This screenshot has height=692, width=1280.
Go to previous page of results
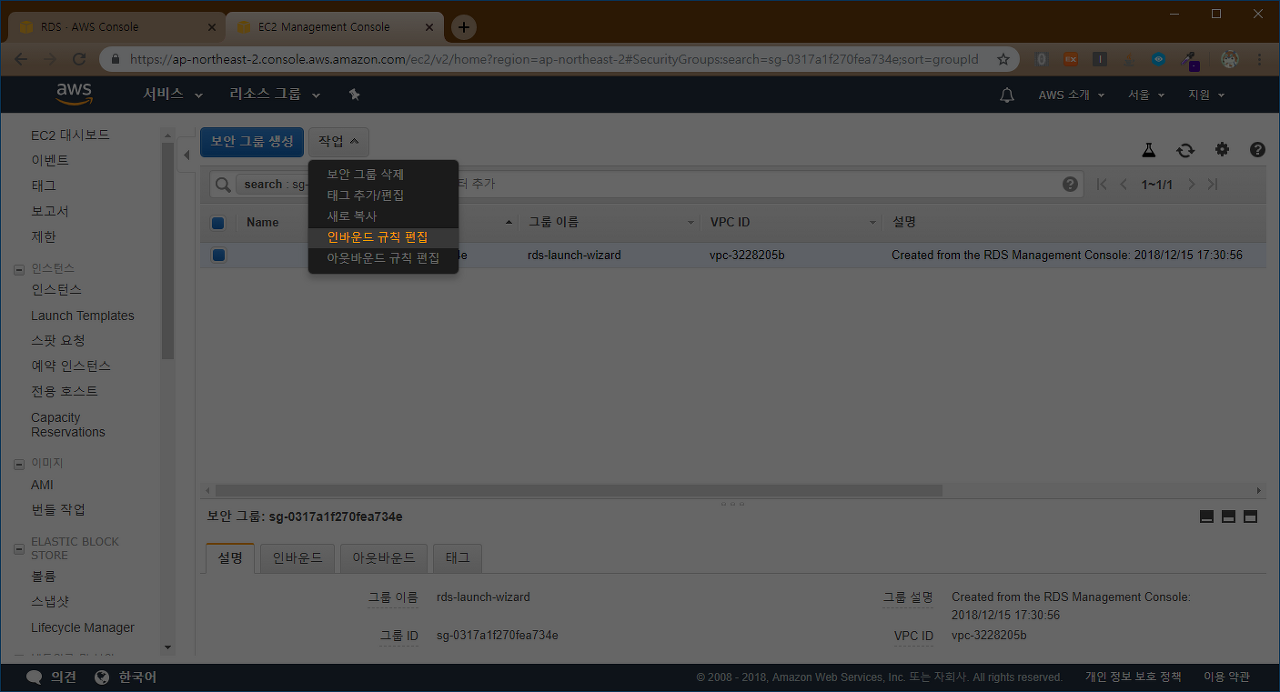(x=1123, y=184)
